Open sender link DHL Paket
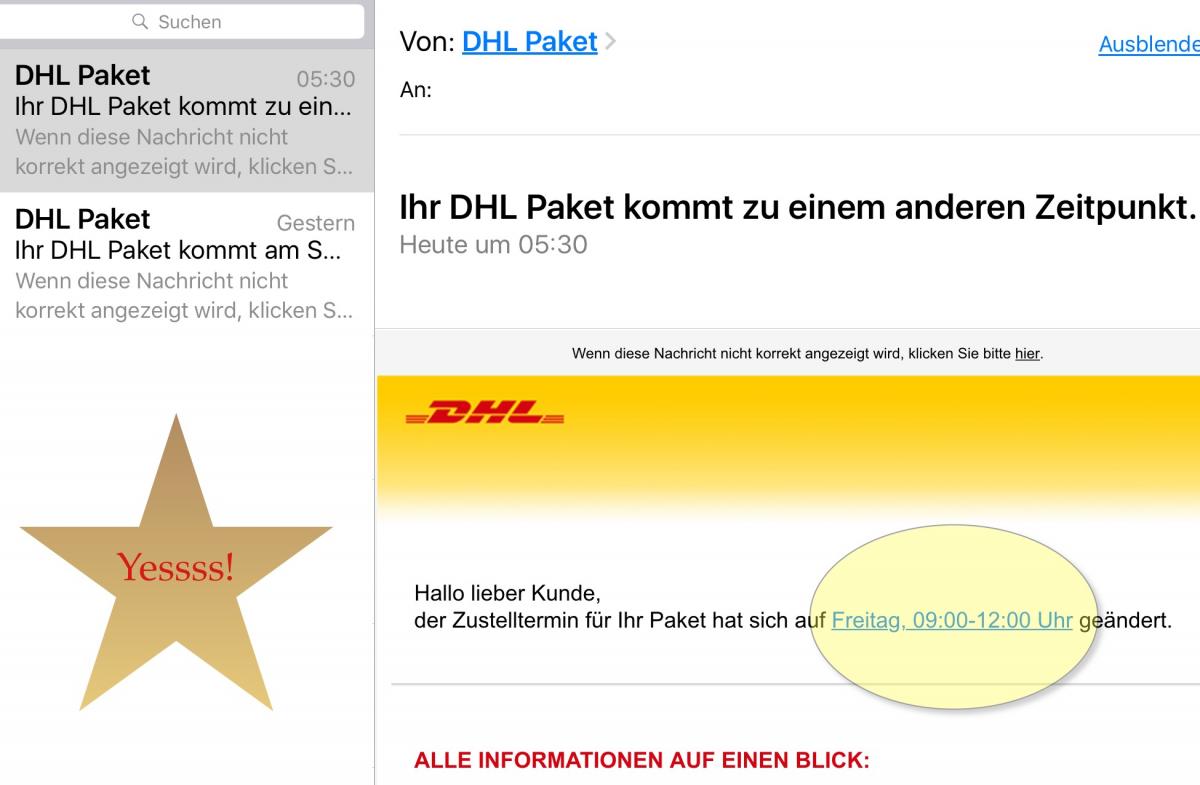The height and width of the screenshot is (785, 1200). [529, 42]
